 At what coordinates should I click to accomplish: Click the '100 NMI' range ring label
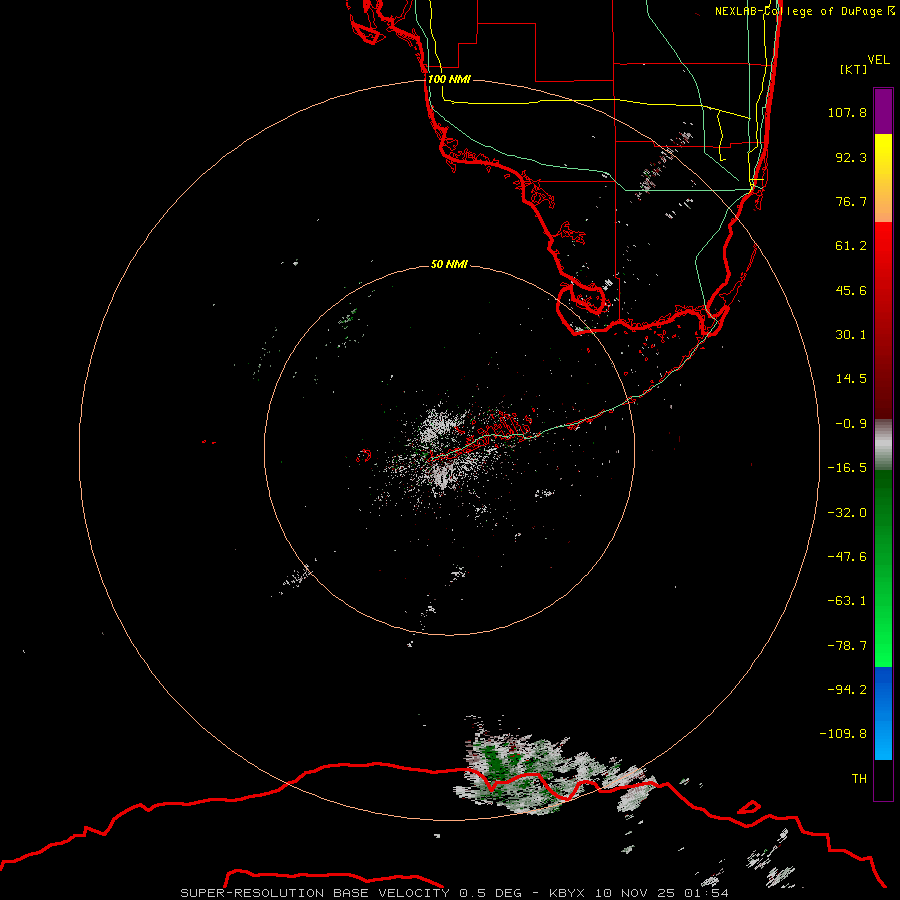pyautogui.click(x=449, y=79)
